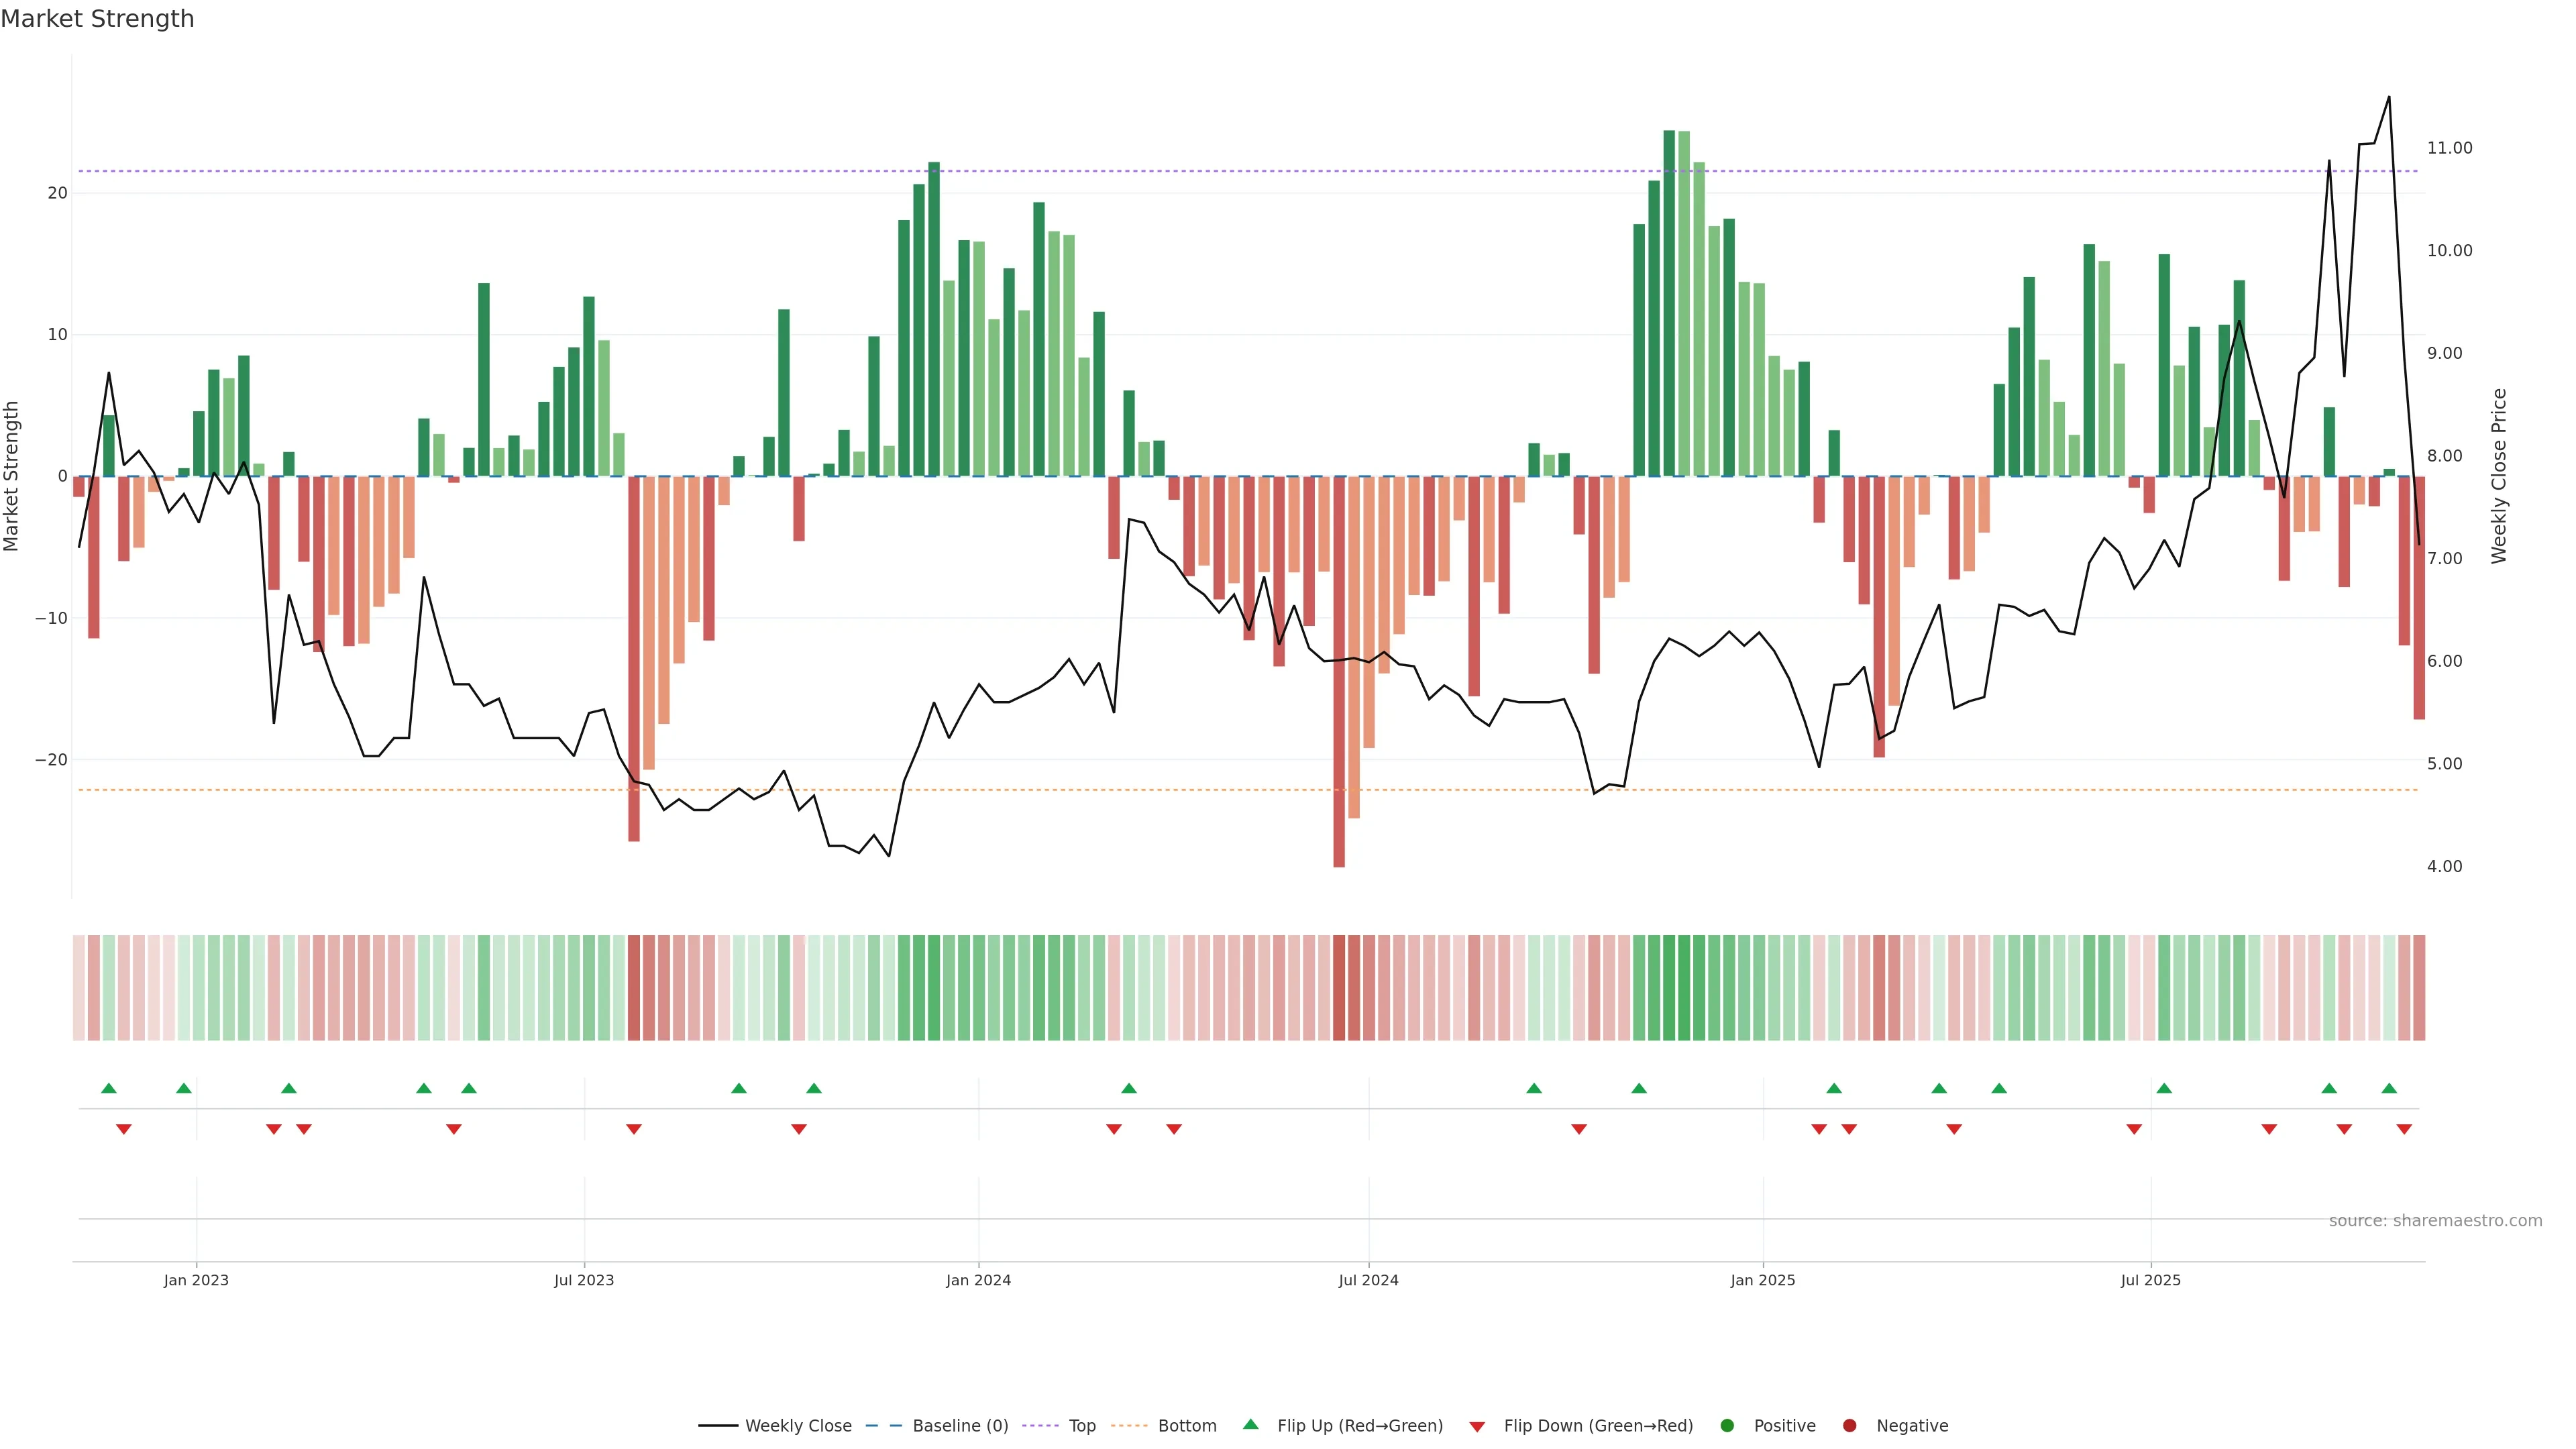Viewport: 2576px width, 1449px height.
Task: Click the first red flip-down triangle marker
Action: coord(124,1129)
